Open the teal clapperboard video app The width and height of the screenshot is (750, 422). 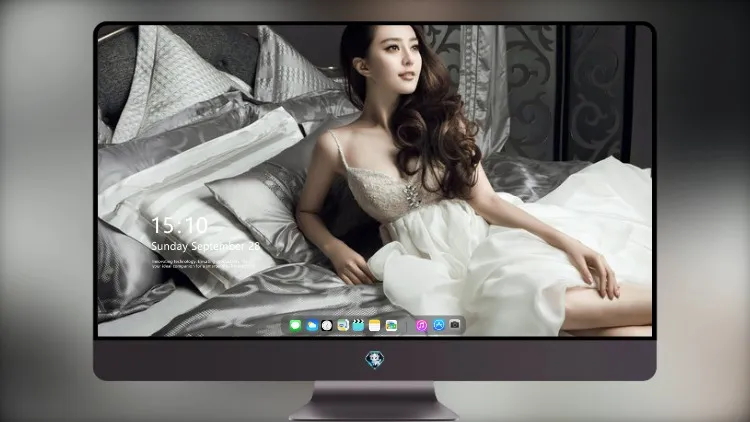point(358,325)
